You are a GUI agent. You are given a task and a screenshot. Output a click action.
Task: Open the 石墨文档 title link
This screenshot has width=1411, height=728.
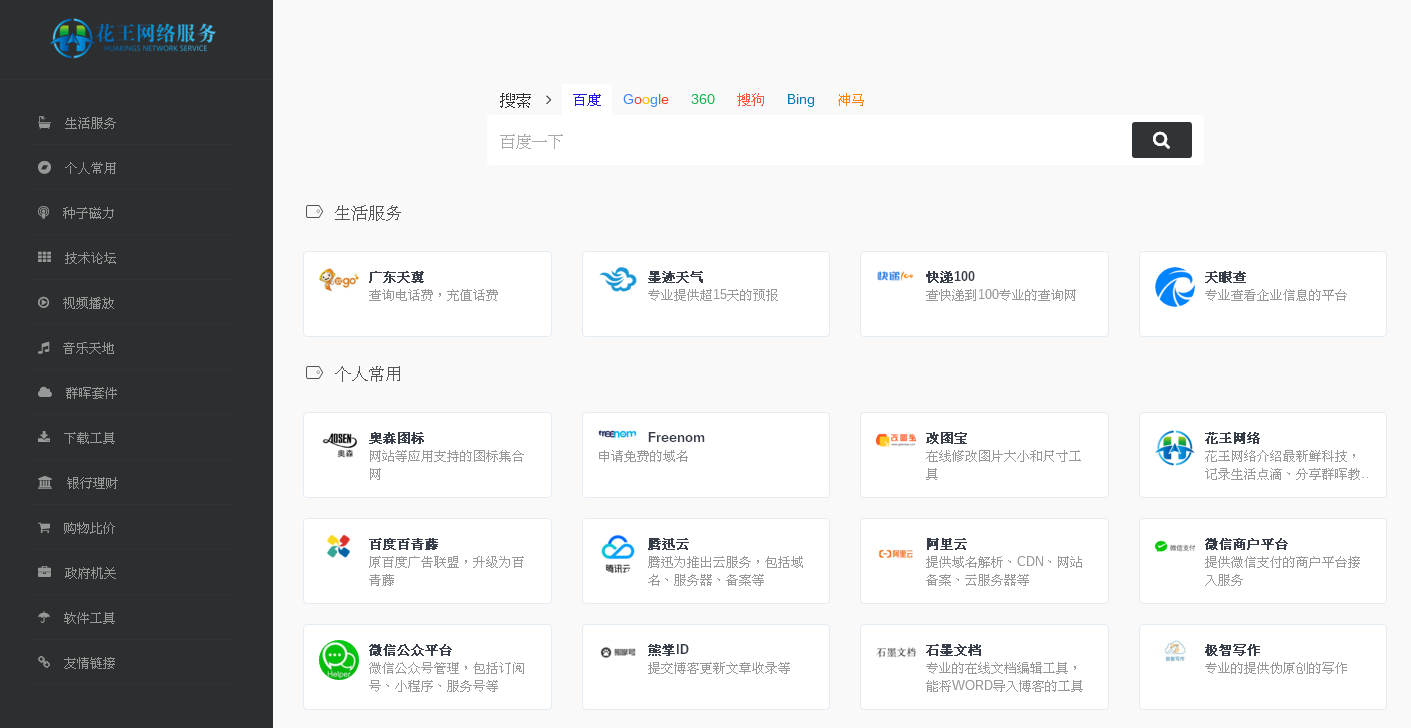coord(954,650)
